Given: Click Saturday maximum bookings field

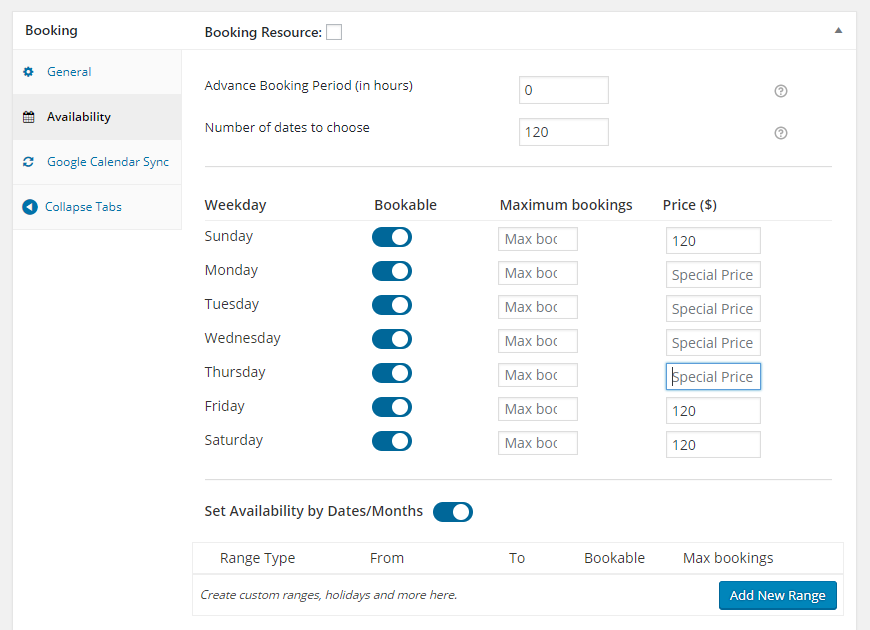Looking at the screenshot, I should tap(538, 443).
